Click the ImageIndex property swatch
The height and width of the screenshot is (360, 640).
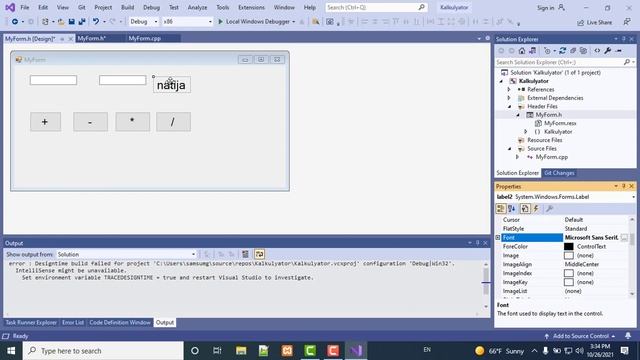[x=569, y=273]
